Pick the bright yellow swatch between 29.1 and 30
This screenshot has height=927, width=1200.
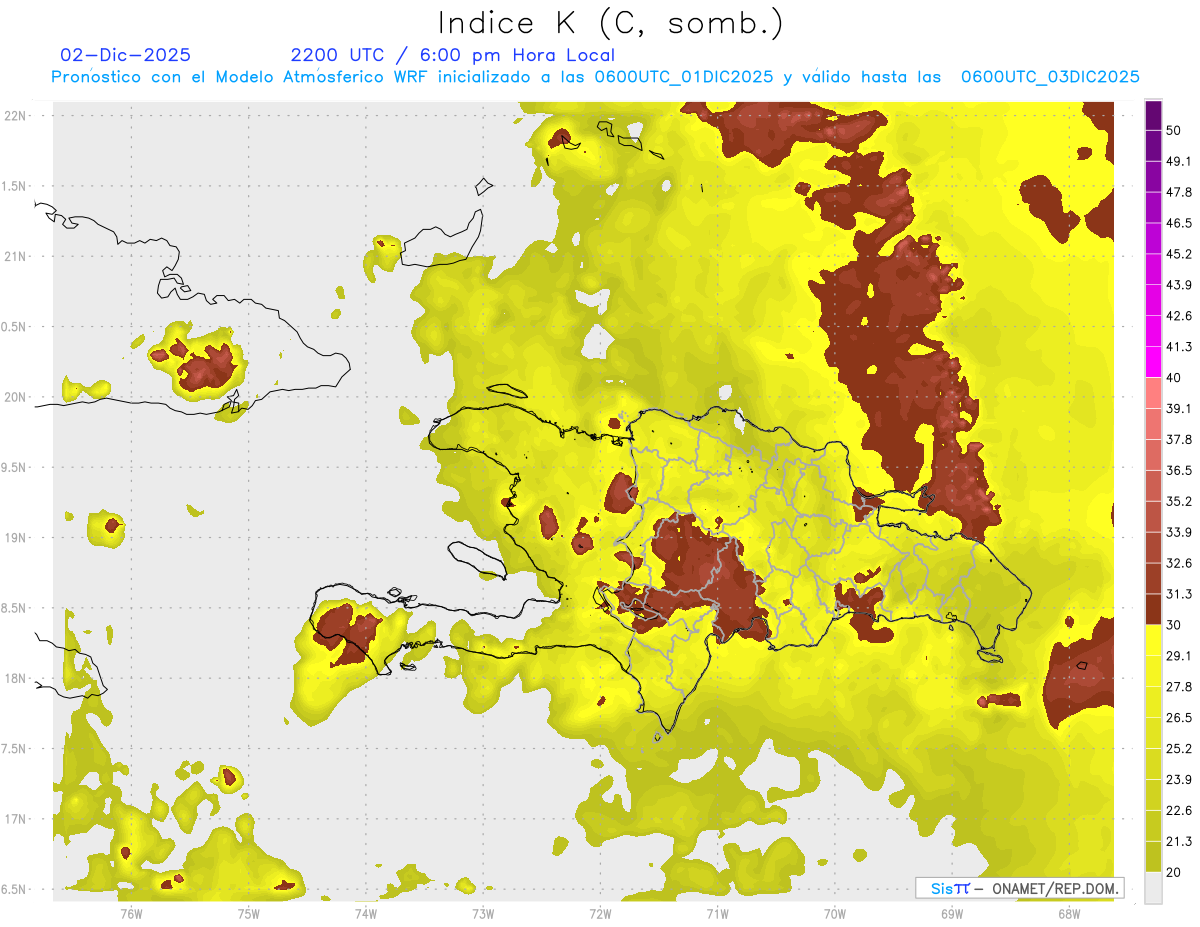(1153, 640)
